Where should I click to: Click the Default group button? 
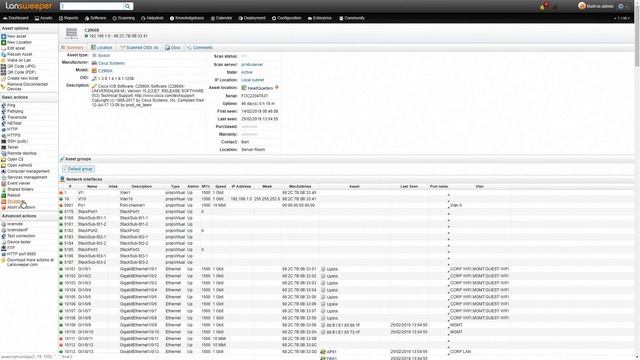[78, 169]
